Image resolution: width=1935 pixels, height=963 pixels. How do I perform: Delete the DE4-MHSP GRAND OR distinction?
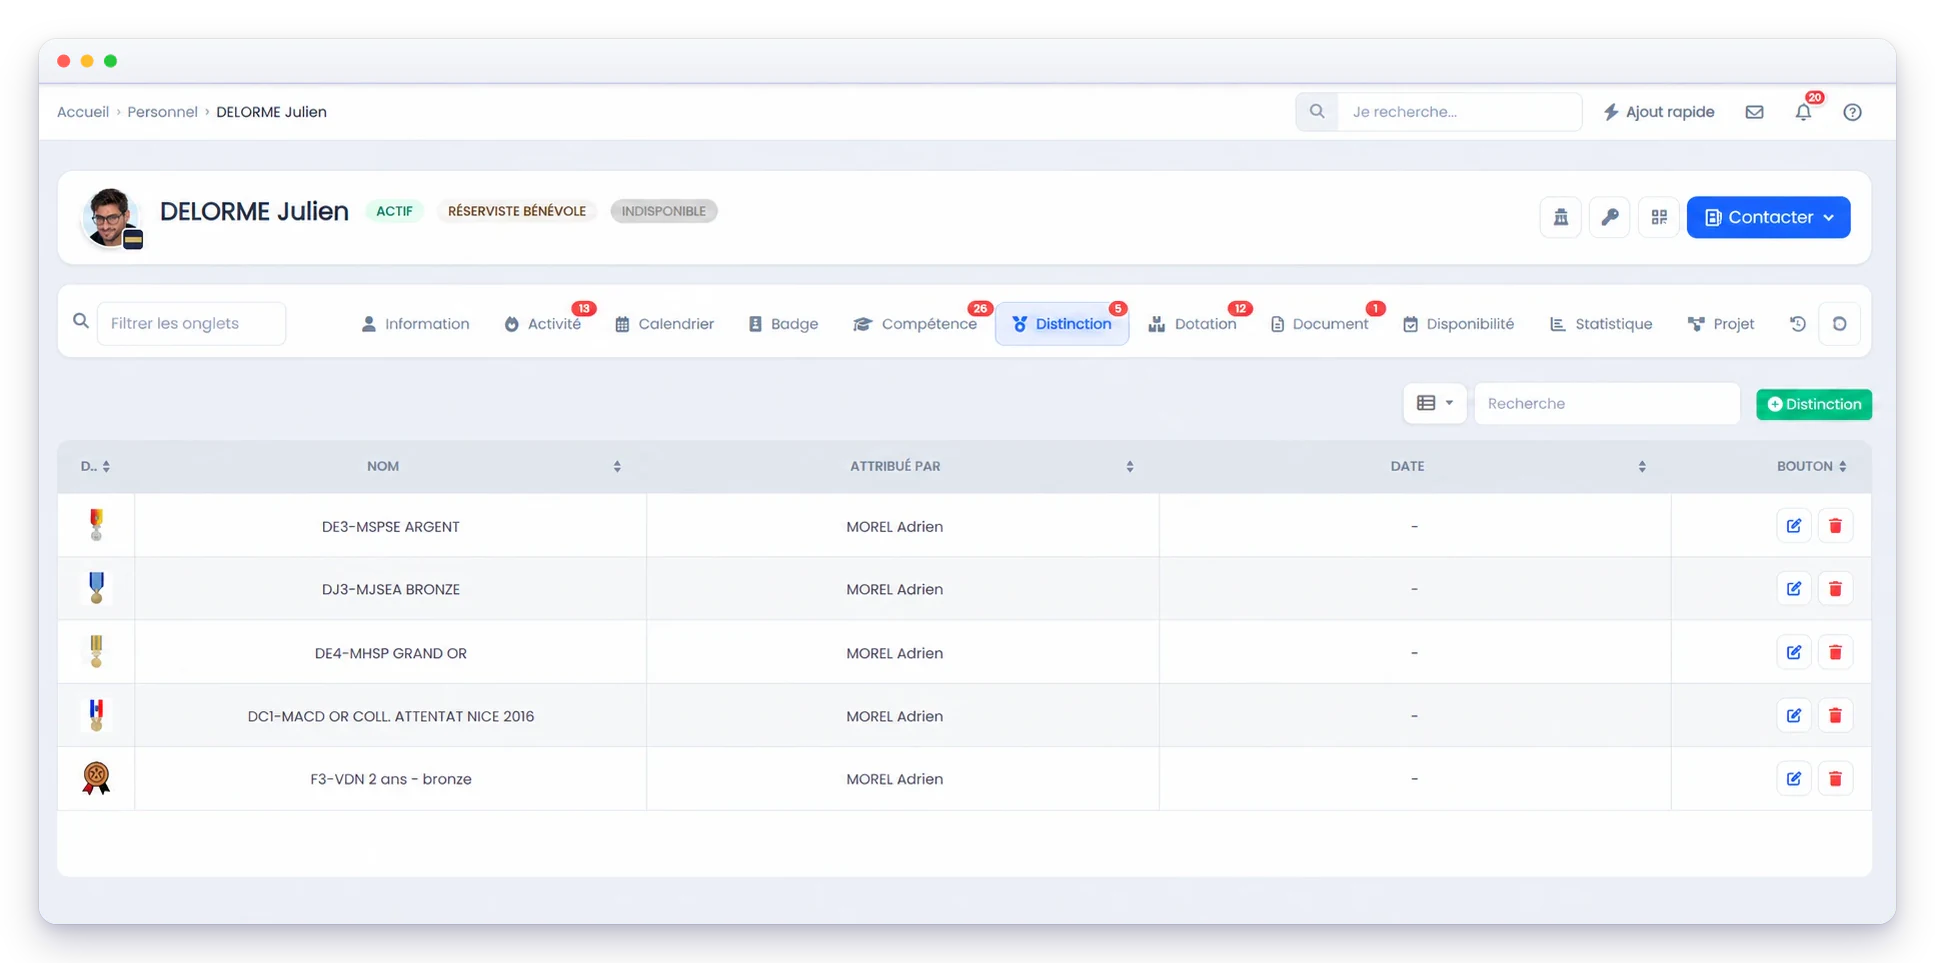(1835, 652)
